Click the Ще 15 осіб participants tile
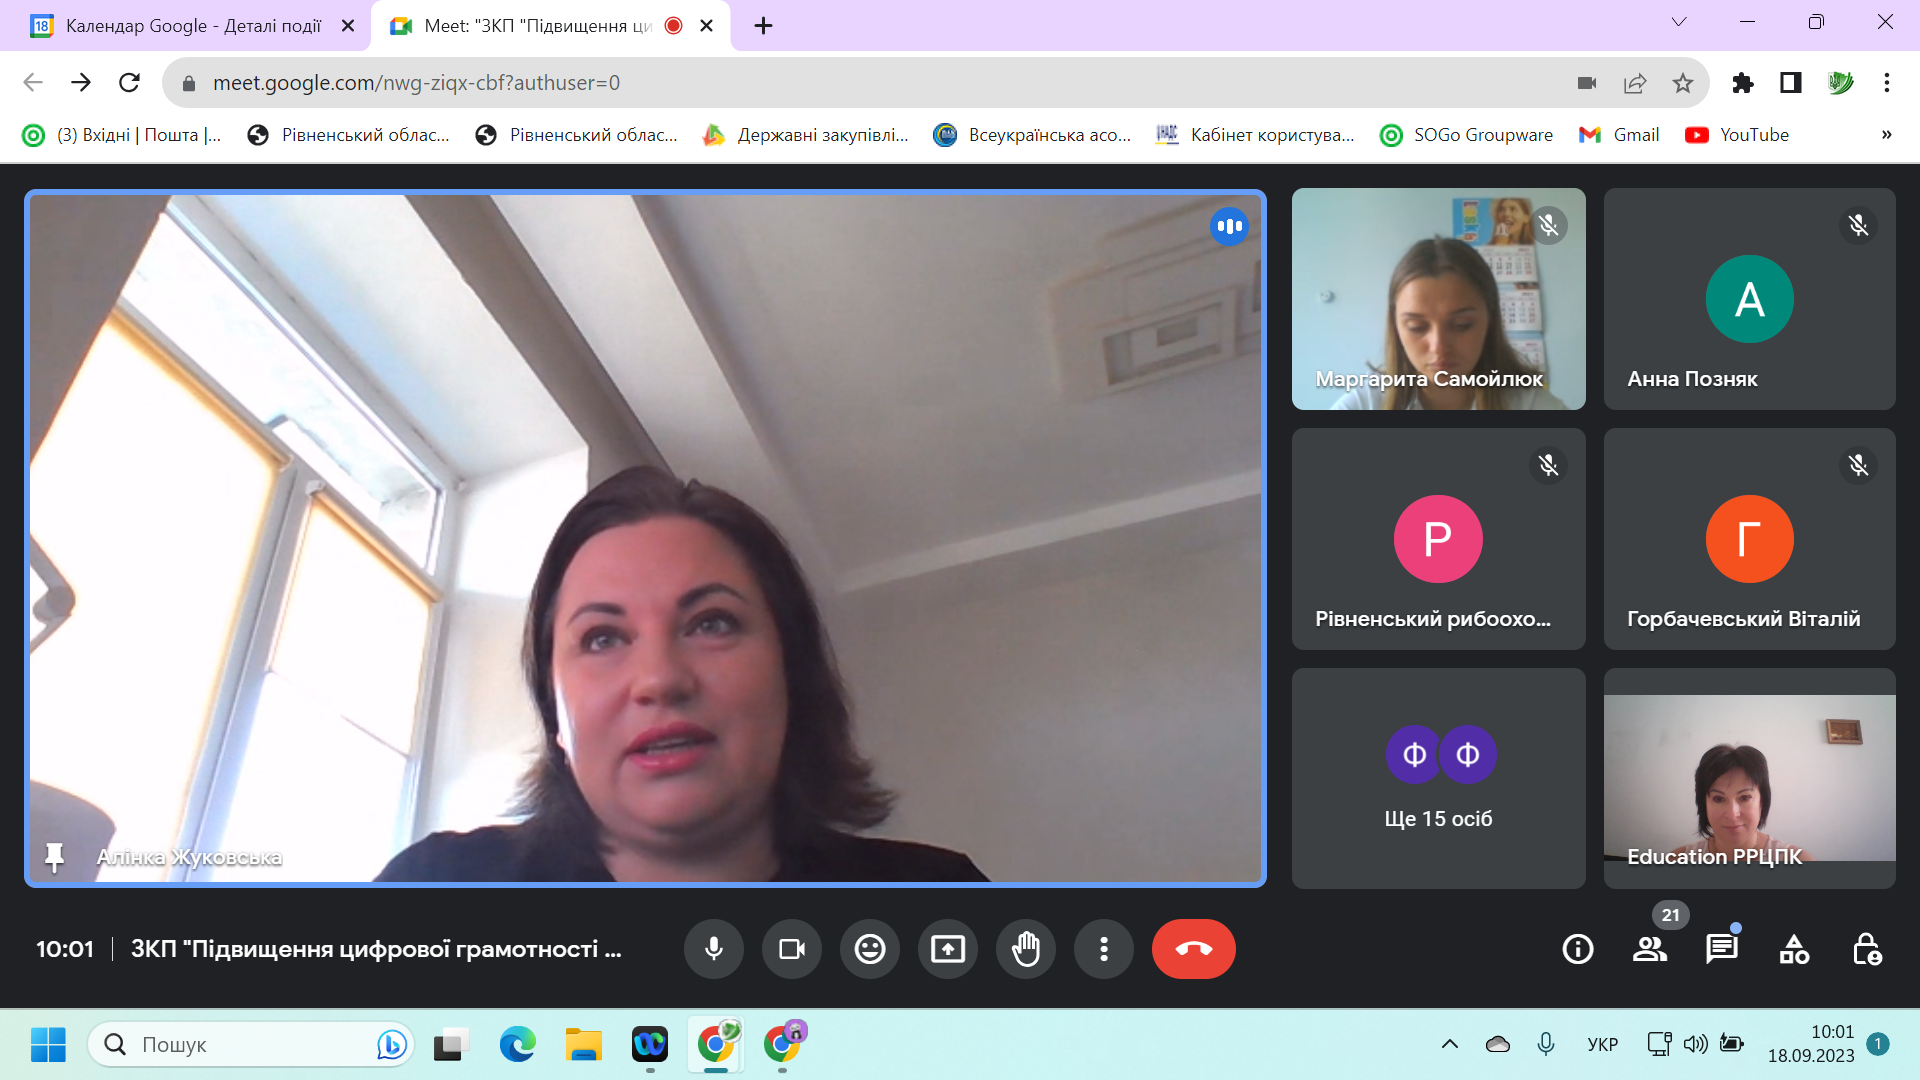The image size is (1920, 1080). coord(1438,778)
